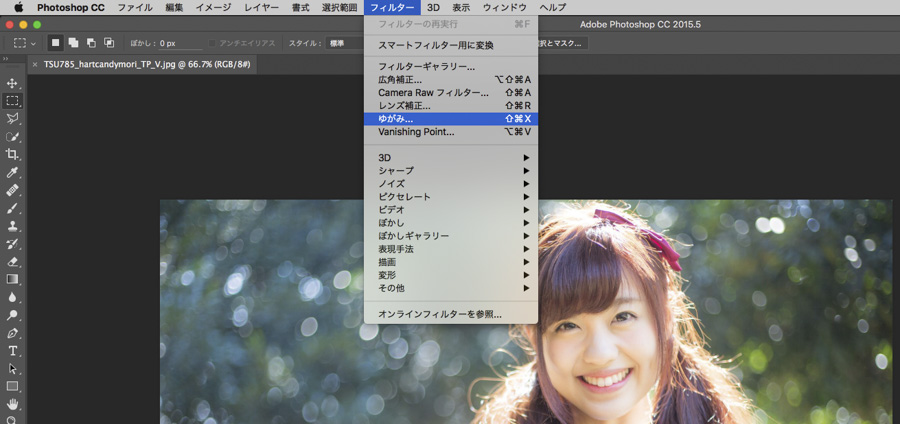Select the Rectangular Marquee tool in toolbox
The image size is (900, 424).
coord(12,100)
